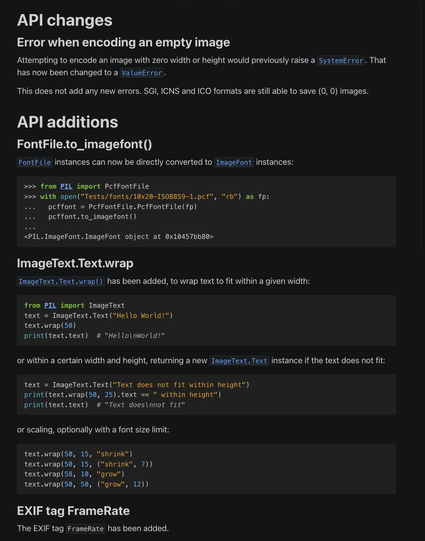Click the 'Hello World!' string in code

click(x=141, y=315)
